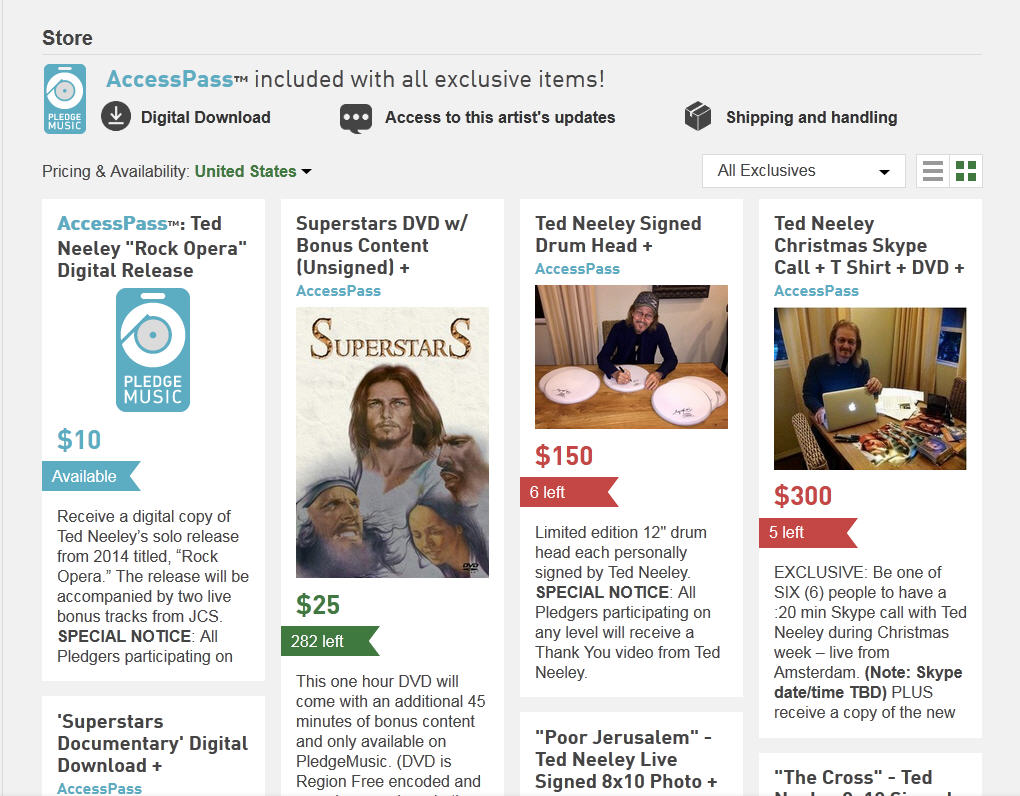Open Superstars DVD cover image

[392, 442]
